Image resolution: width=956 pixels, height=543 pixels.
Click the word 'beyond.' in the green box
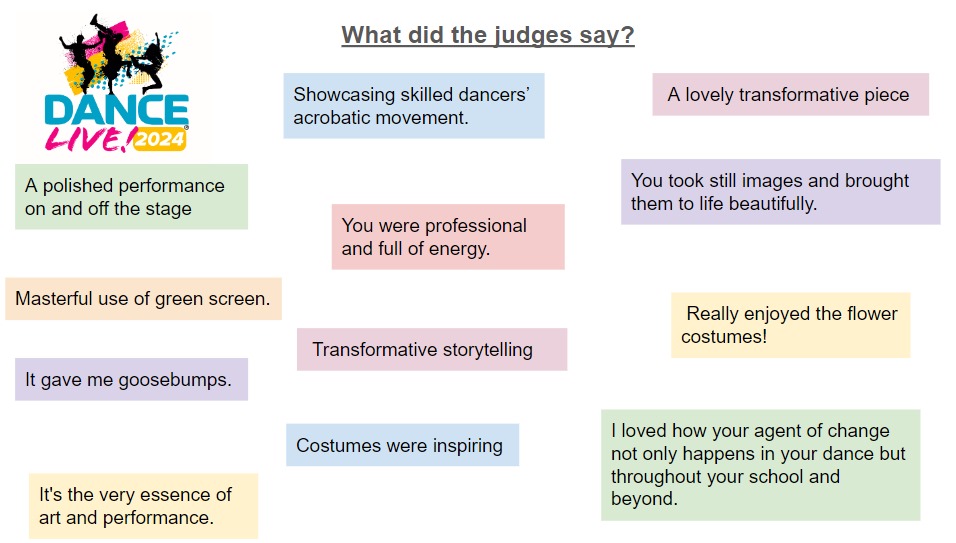click(x=644, y=499)
